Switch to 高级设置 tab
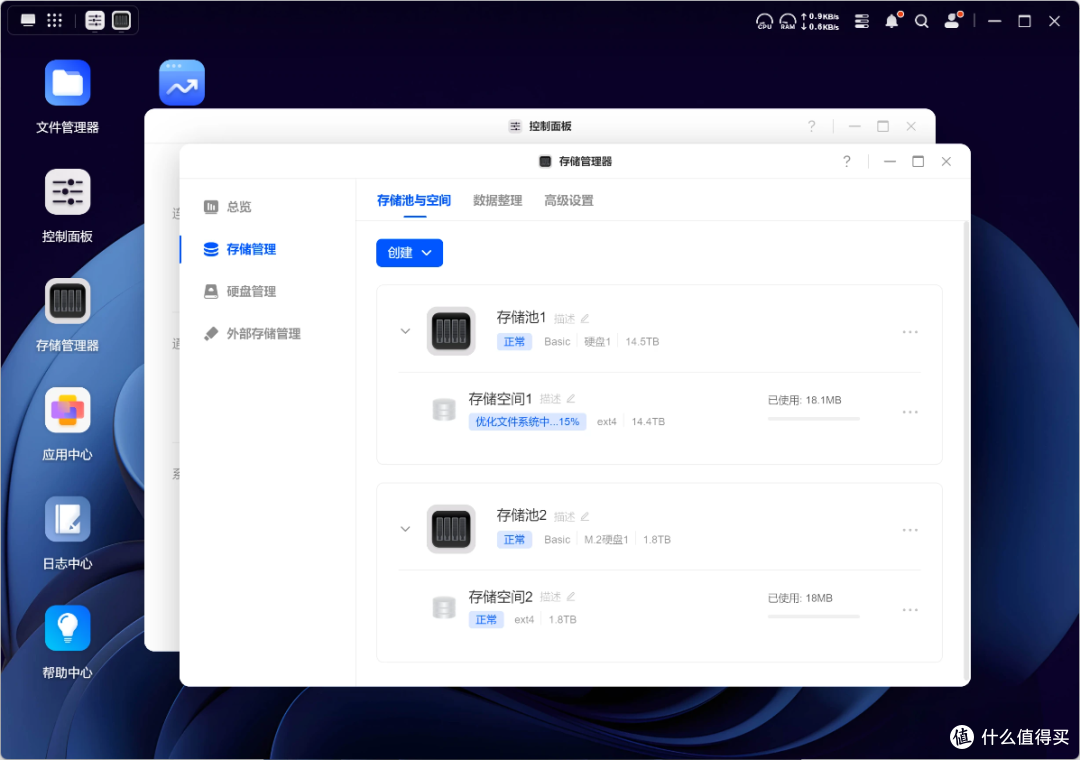This screenshot has height=760, width=1080. [x=569, y=201]
